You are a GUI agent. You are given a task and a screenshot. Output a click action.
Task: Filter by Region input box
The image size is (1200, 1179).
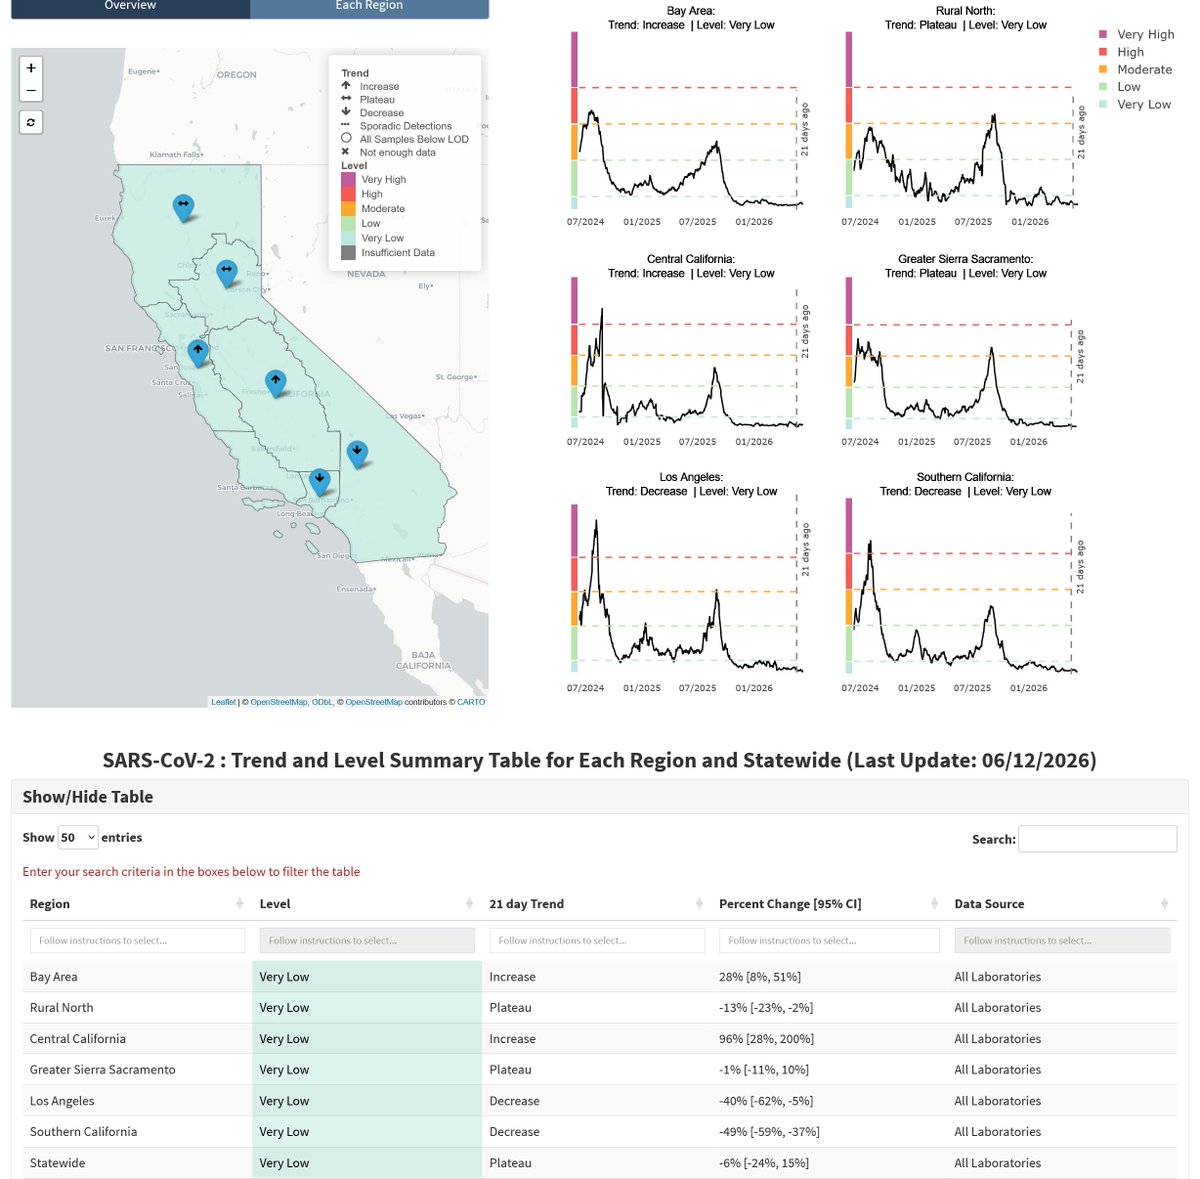(x=137, y=940)
